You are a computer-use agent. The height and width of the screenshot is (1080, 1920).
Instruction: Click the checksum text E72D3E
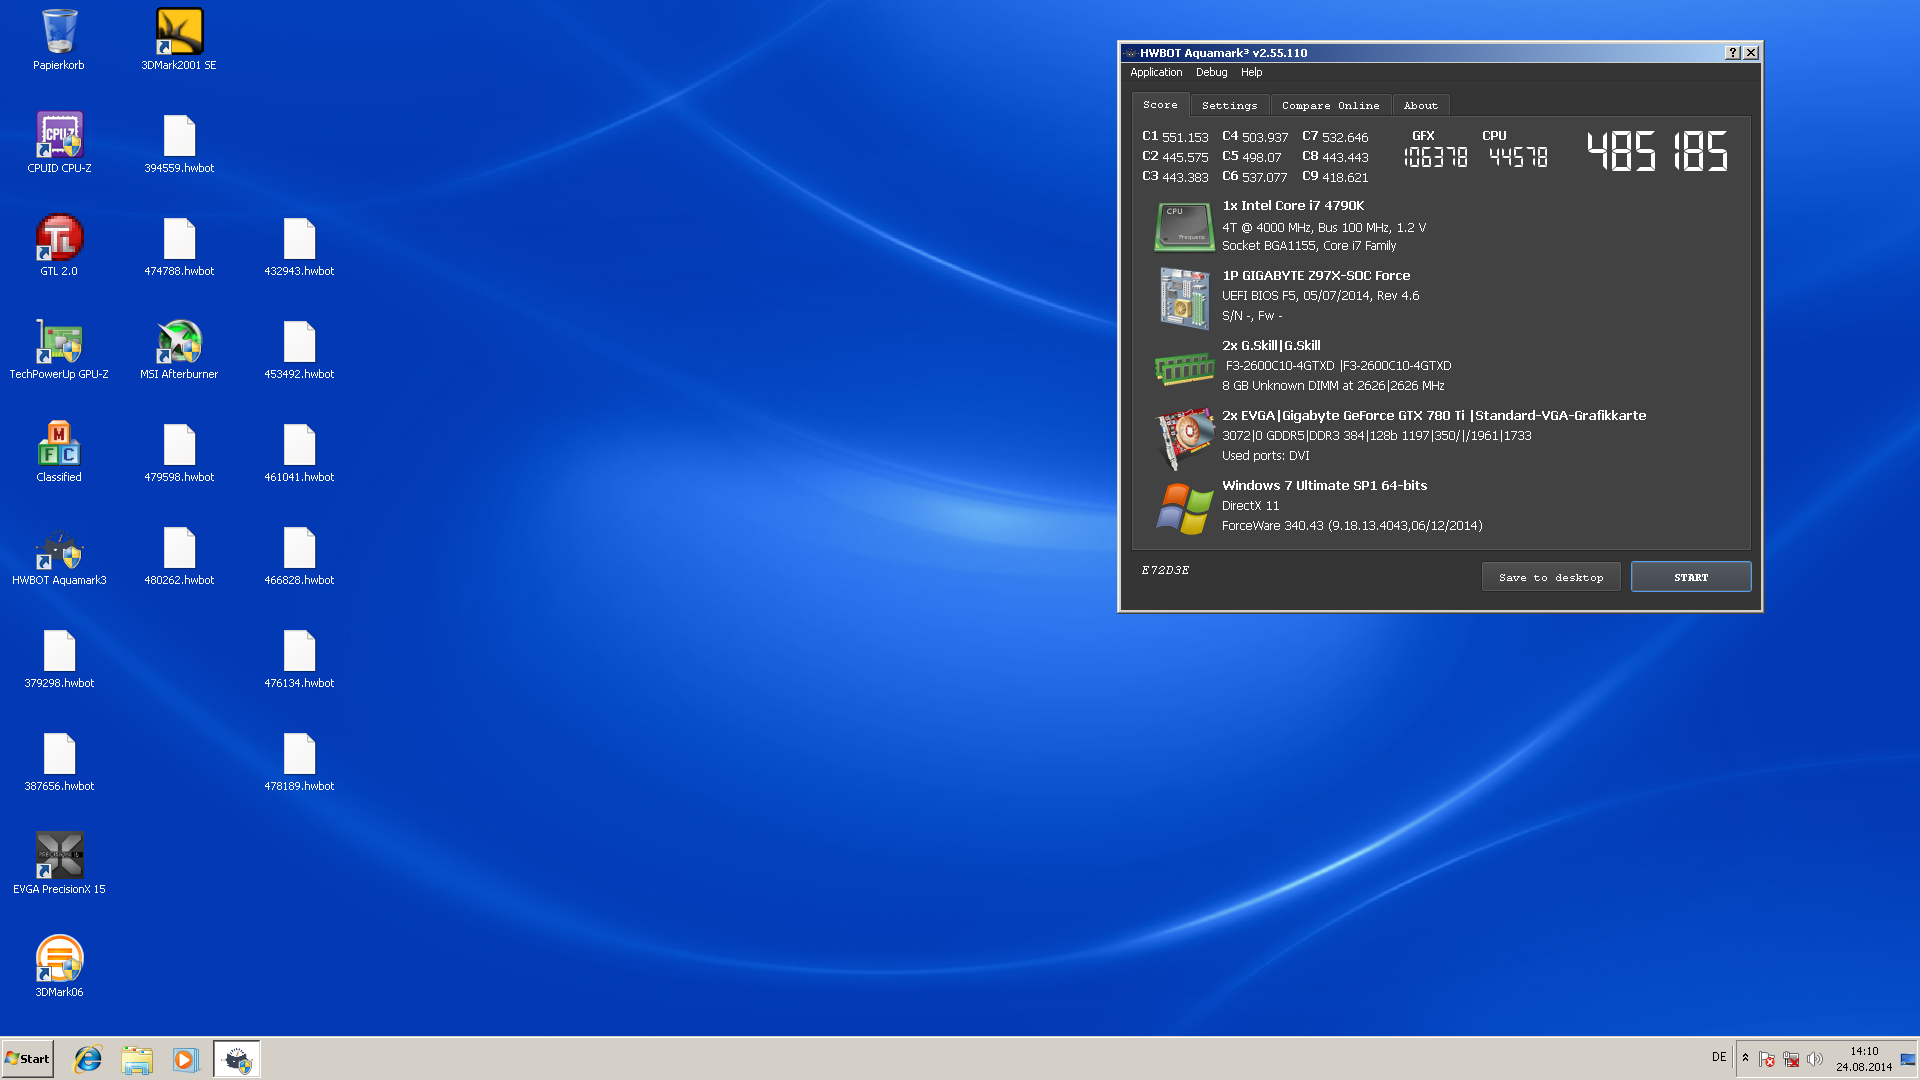[1165, 570]
